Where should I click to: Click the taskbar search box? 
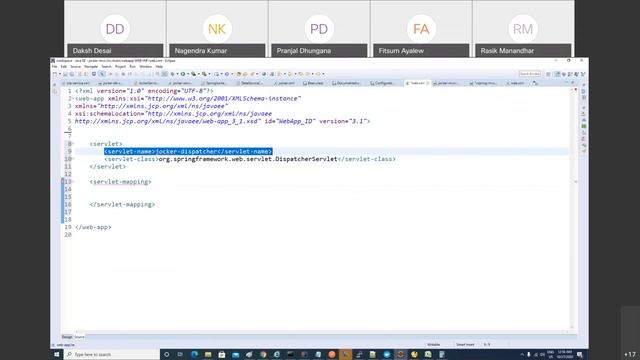click(x=112, y=354)
